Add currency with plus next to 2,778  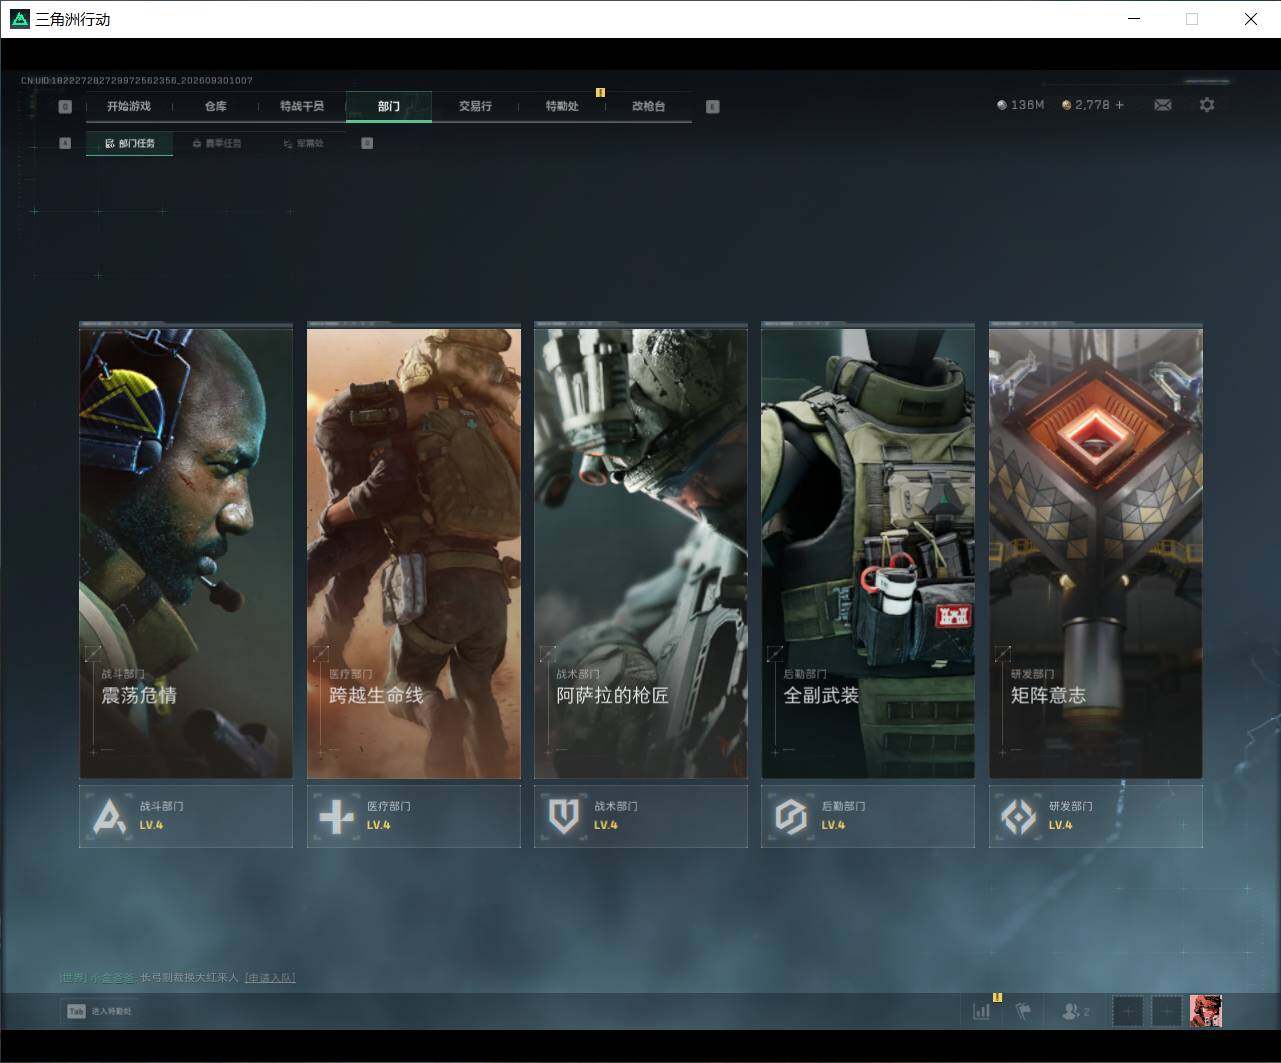1119,105
